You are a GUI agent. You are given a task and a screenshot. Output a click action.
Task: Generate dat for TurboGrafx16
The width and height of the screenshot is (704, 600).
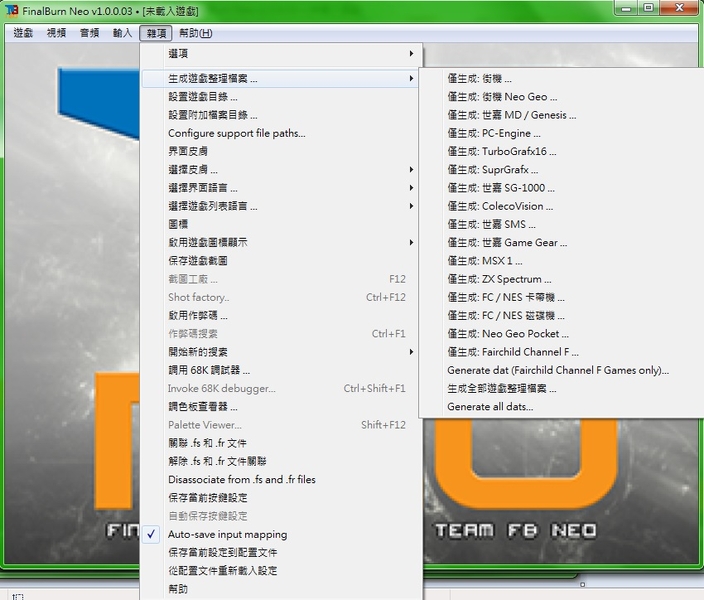[x=562, y=151]
